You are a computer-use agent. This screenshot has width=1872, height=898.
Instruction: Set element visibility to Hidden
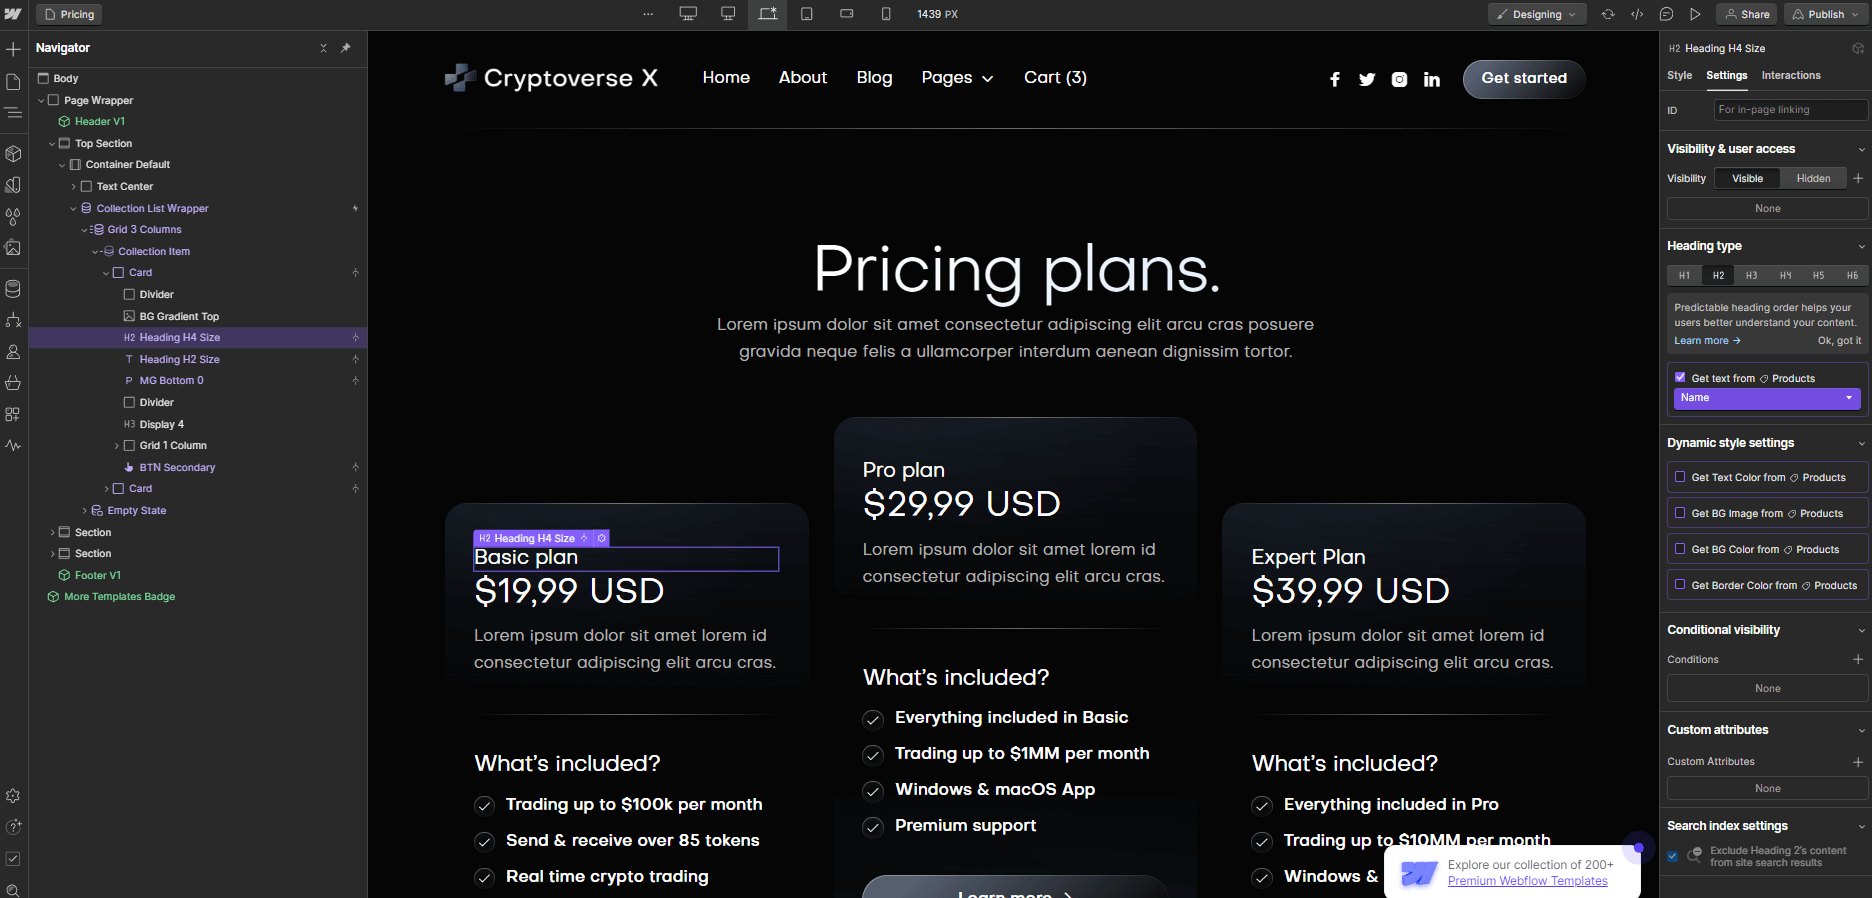pos(1813,178)
